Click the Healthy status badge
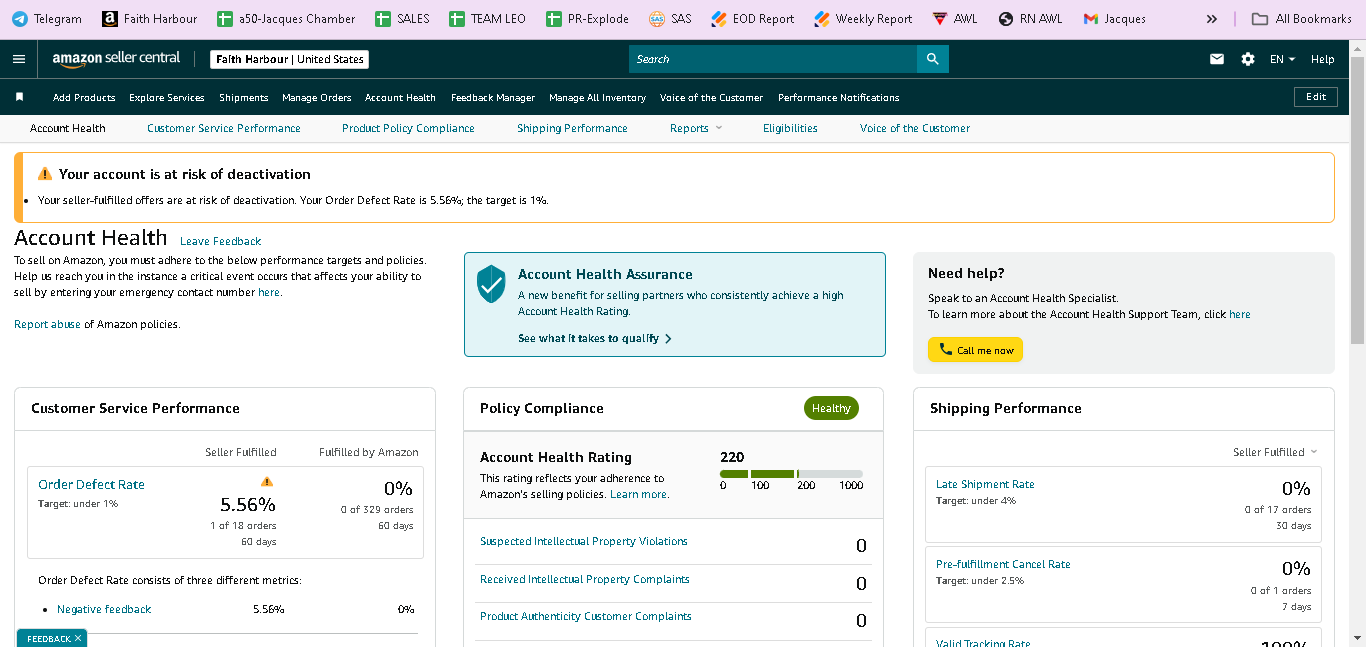Screen dimensions: 1366x647 coord(831,408)
